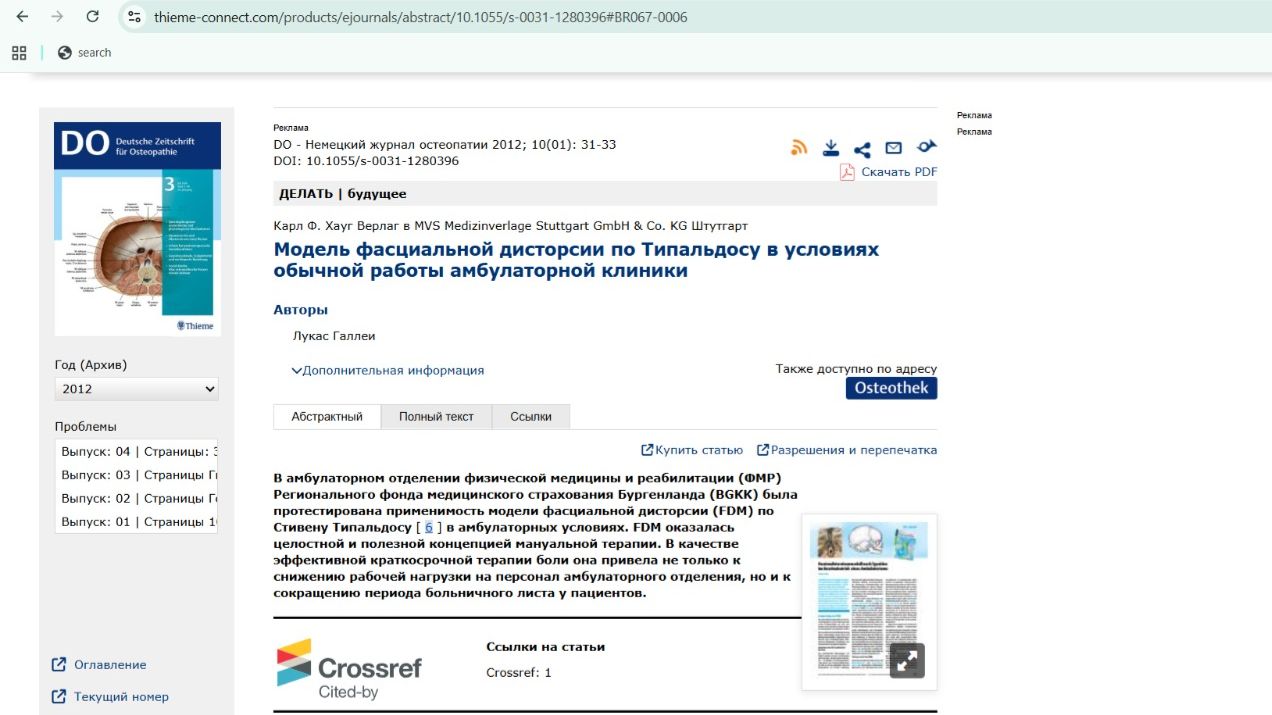Click the address bar URL field

coord(420,17)
